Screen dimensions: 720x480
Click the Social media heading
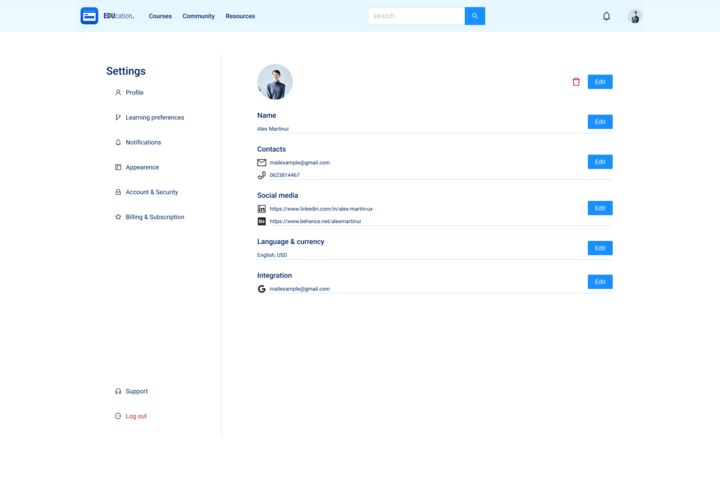pos(277,195)
